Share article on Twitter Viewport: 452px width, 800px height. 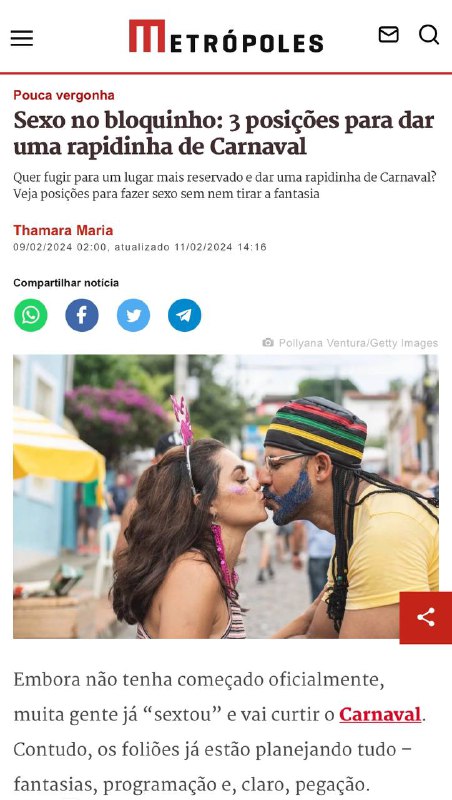(x=133, y=315)
